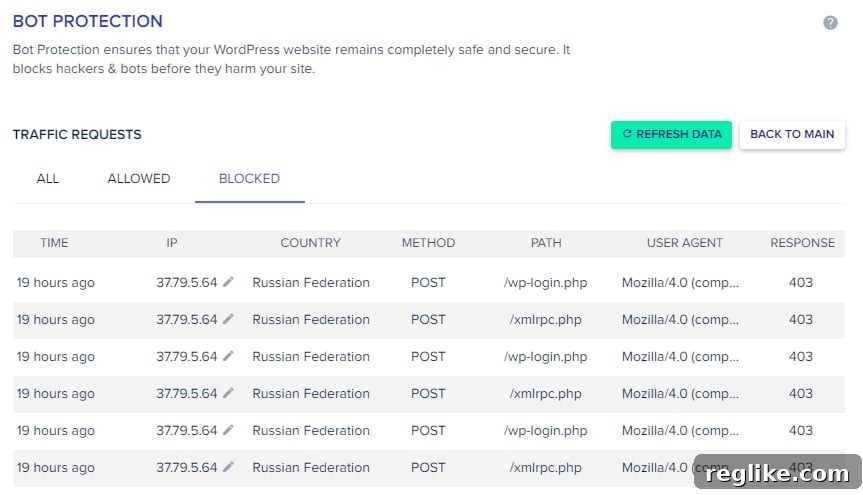Click edit pencil in second row
Image resolution: width=863 pixels, height=495 pixels.
(x=228, y=319)
